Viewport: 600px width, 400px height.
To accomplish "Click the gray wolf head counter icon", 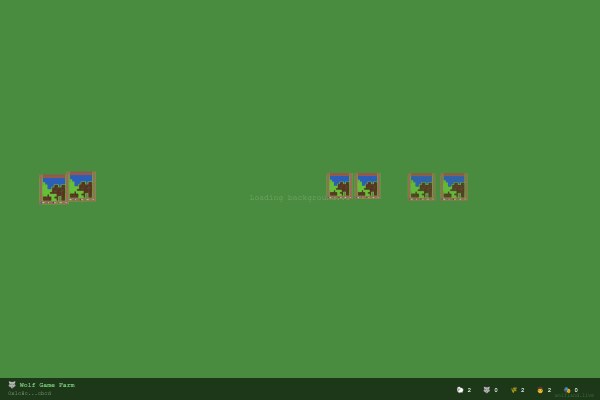I will tap(486, 390).
